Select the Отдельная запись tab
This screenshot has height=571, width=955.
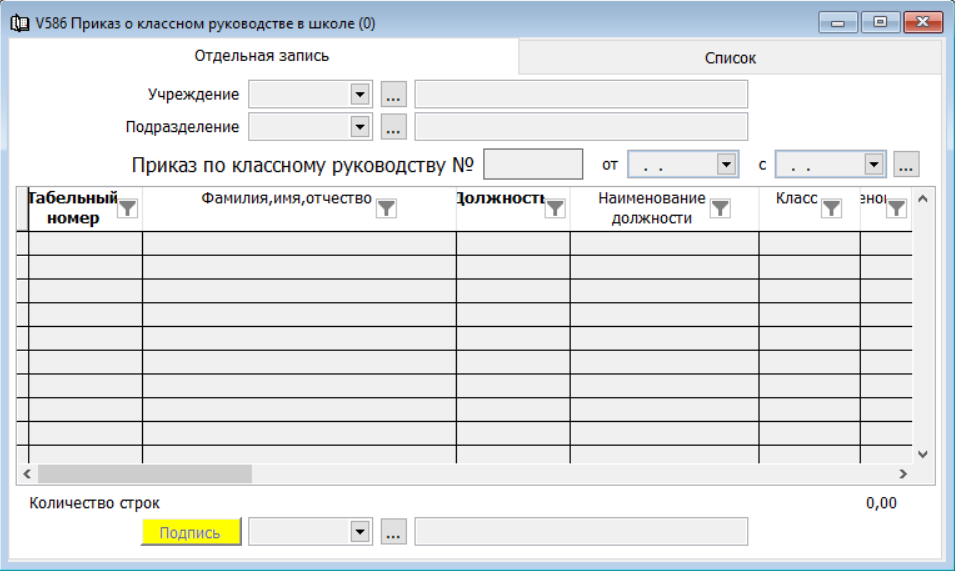tap(262, 56)
